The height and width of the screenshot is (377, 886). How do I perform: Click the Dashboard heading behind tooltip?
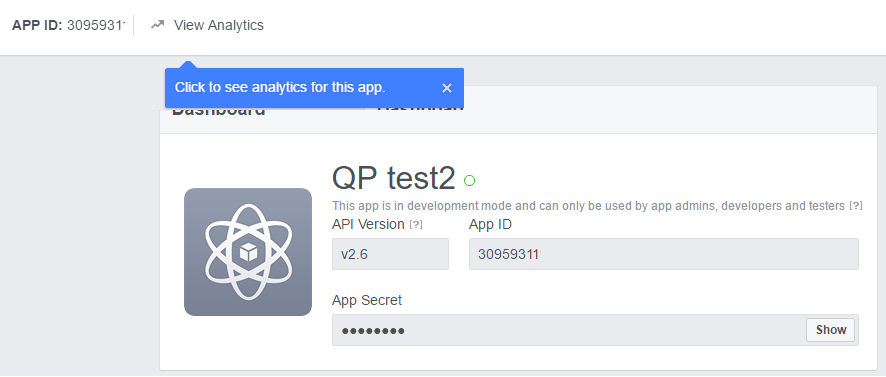pos(219,112)
